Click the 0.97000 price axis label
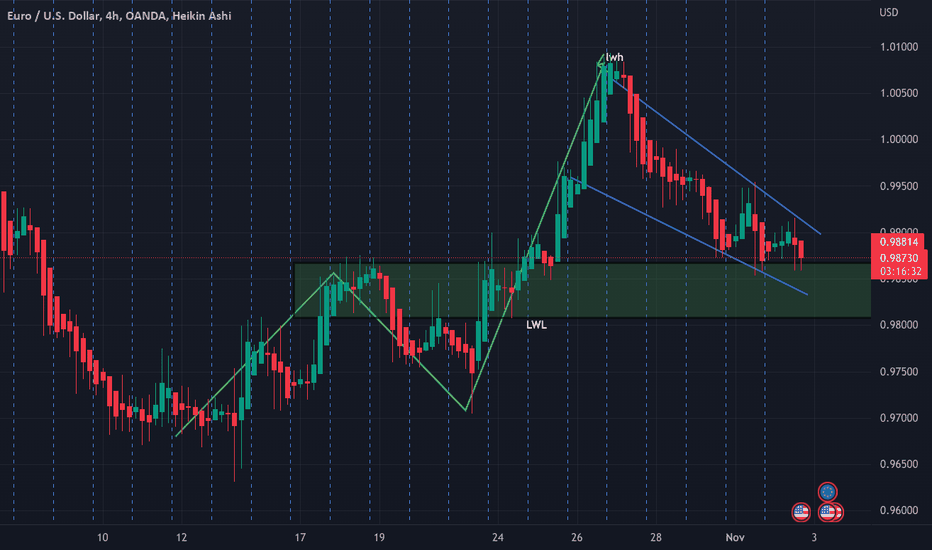The width and height of the screenshot is (932, 550). click(899, 418)
